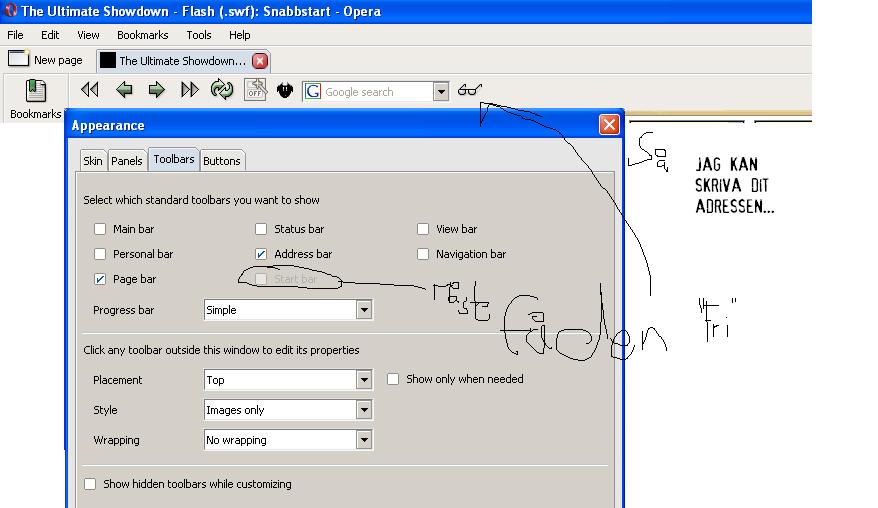Click the Fast forward double-arrow icon
This screenshot has height=508, width=878.
190,90
